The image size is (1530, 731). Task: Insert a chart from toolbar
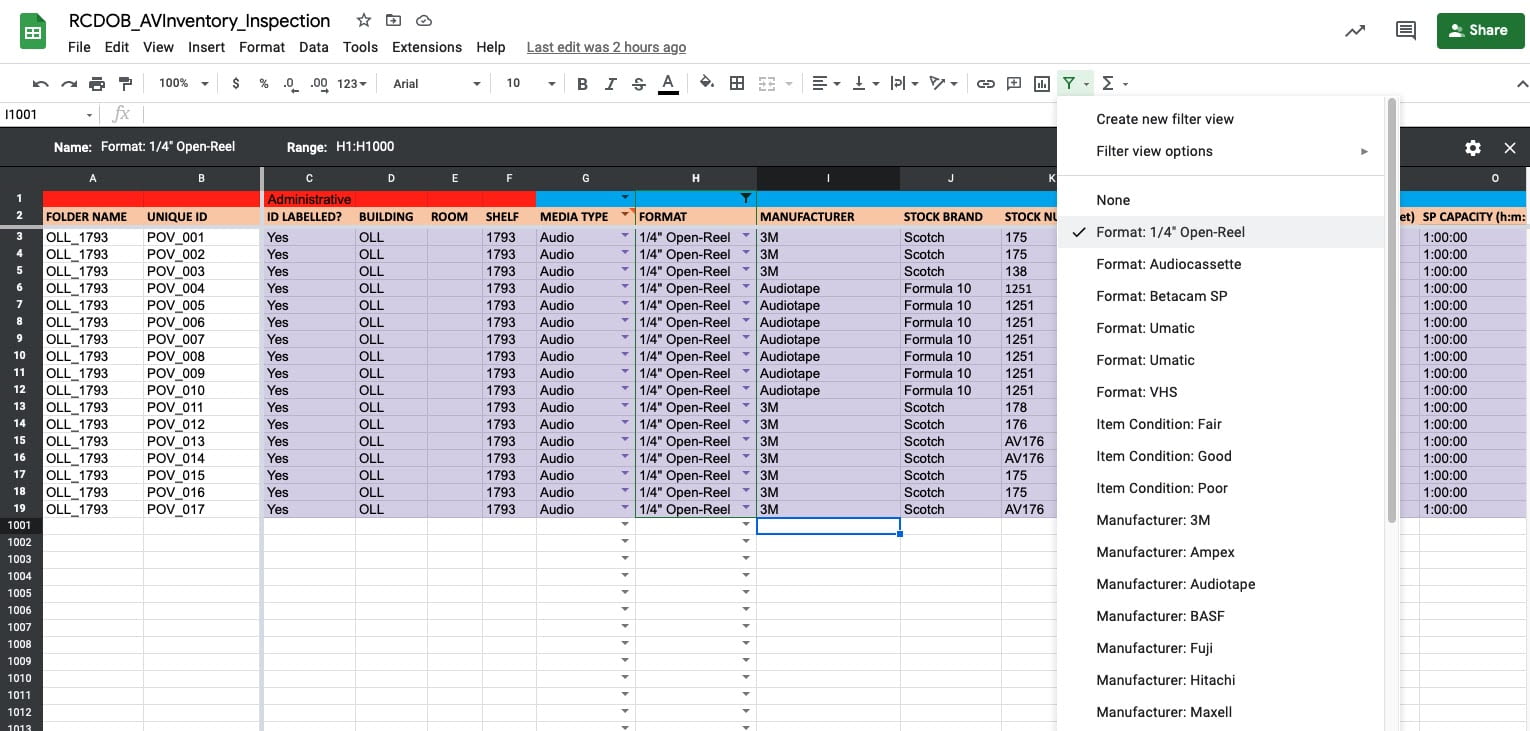[1042, 84]
